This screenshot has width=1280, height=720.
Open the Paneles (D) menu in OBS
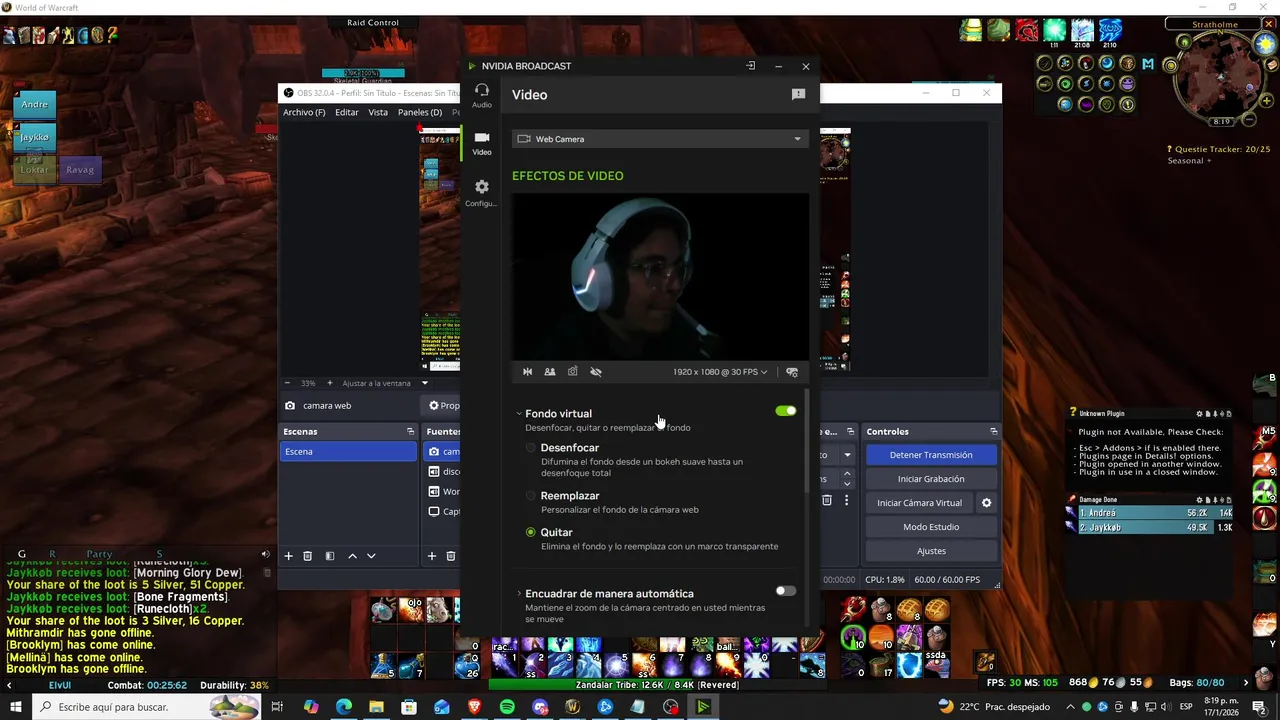pyautogui.click(x=420, y=113)
